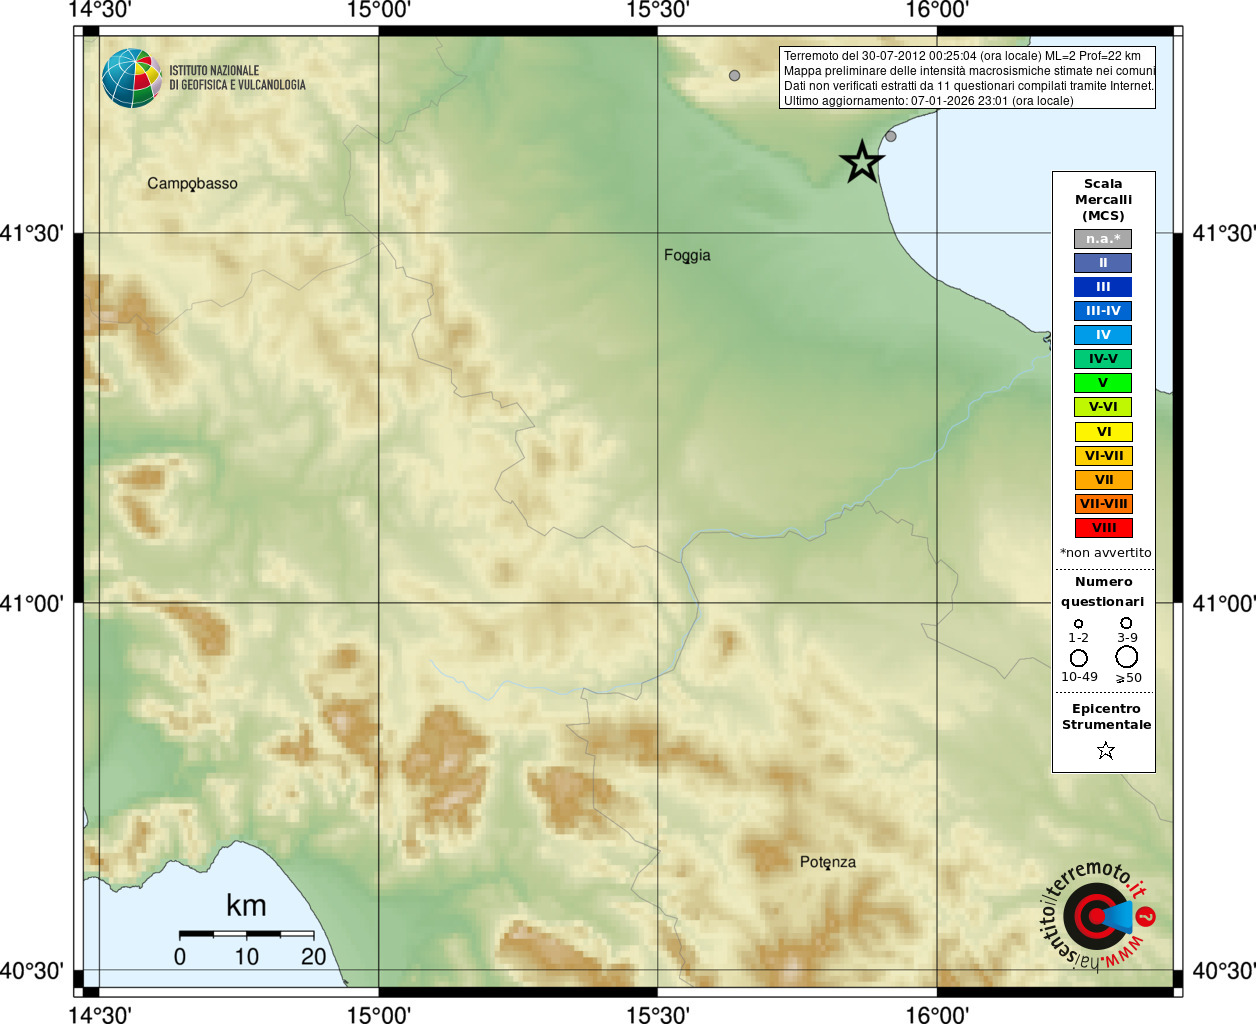Select the red VIII intensity swatch
This screenshot has width=1256, height=1024.
1103,528
